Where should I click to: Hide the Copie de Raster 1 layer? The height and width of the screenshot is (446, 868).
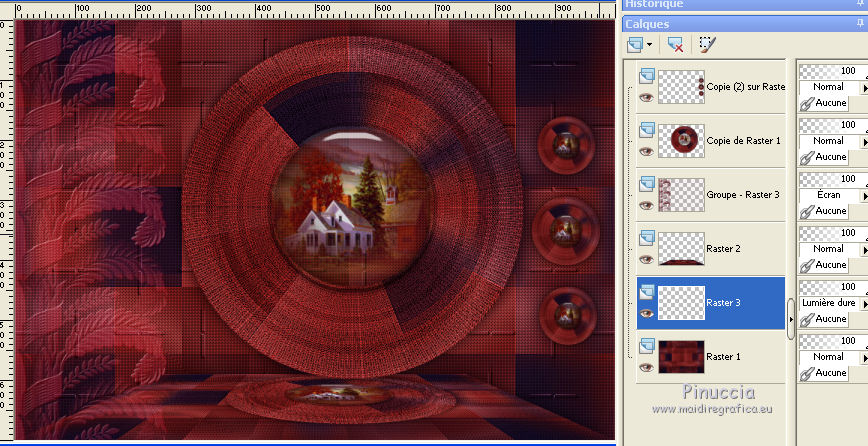pyautogui.click(x=646, y=151)
